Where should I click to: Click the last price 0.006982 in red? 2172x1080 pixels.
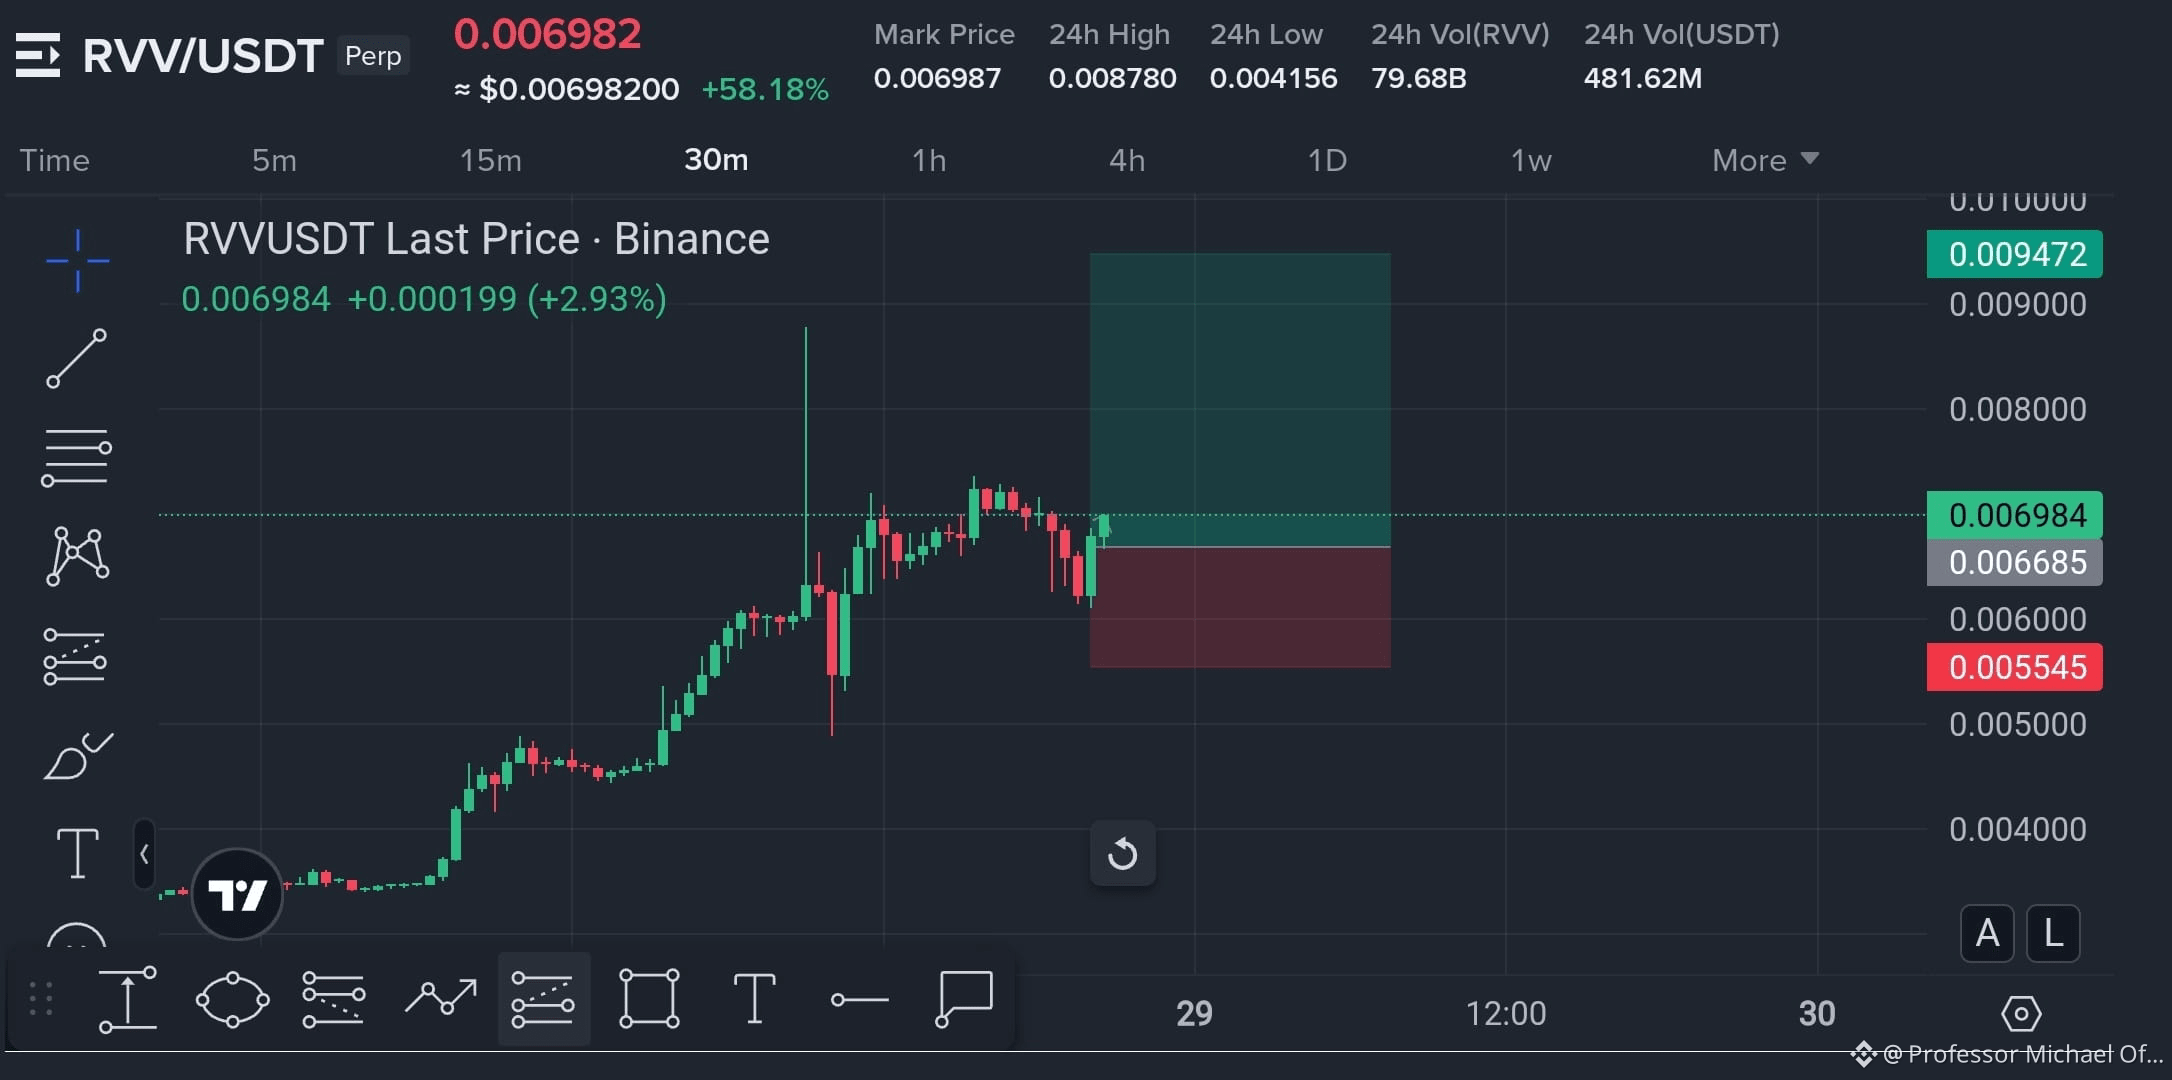[547, 34]
